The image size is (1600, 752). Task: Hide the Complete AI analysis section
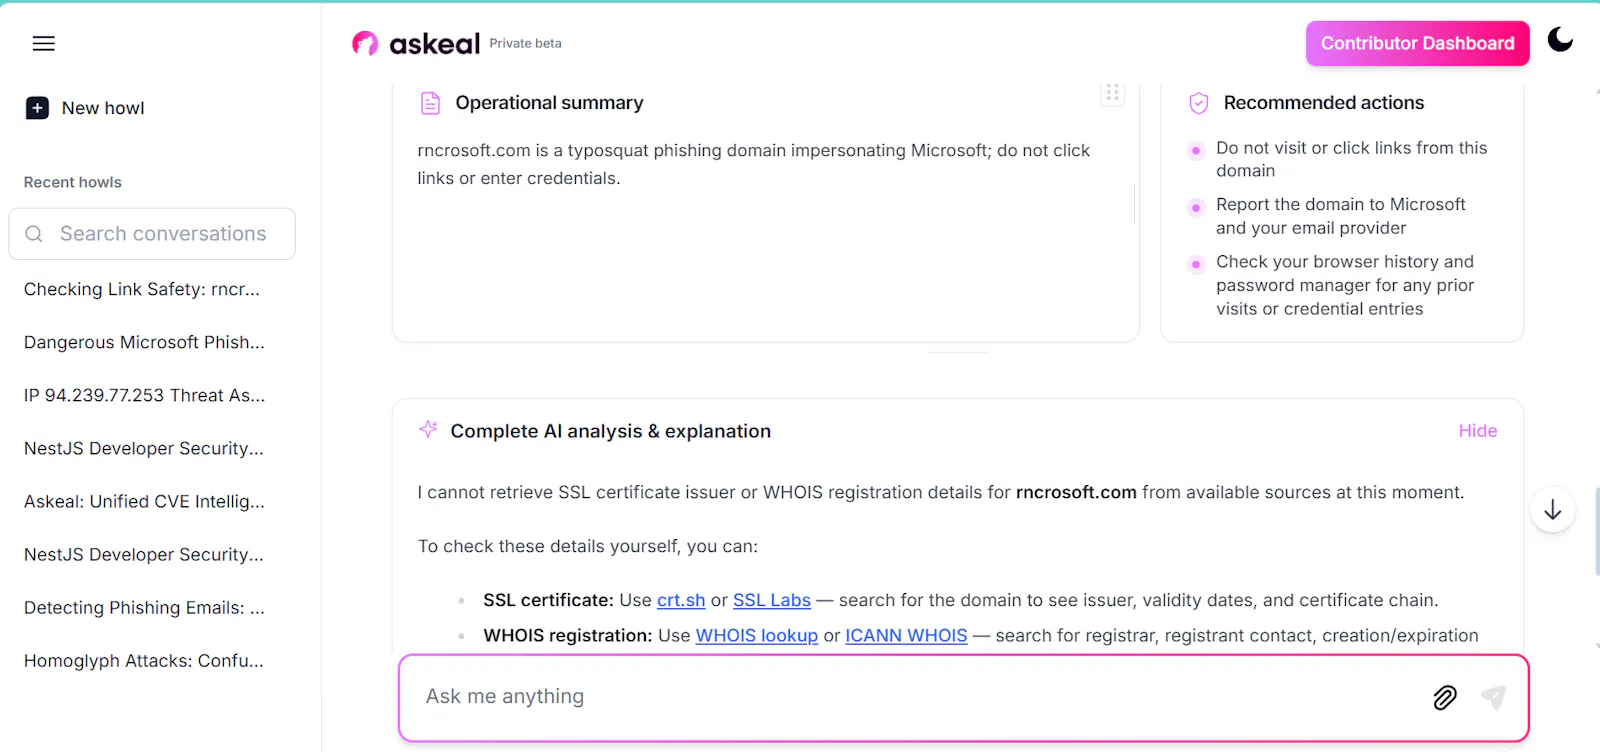tap(1477, 431)
